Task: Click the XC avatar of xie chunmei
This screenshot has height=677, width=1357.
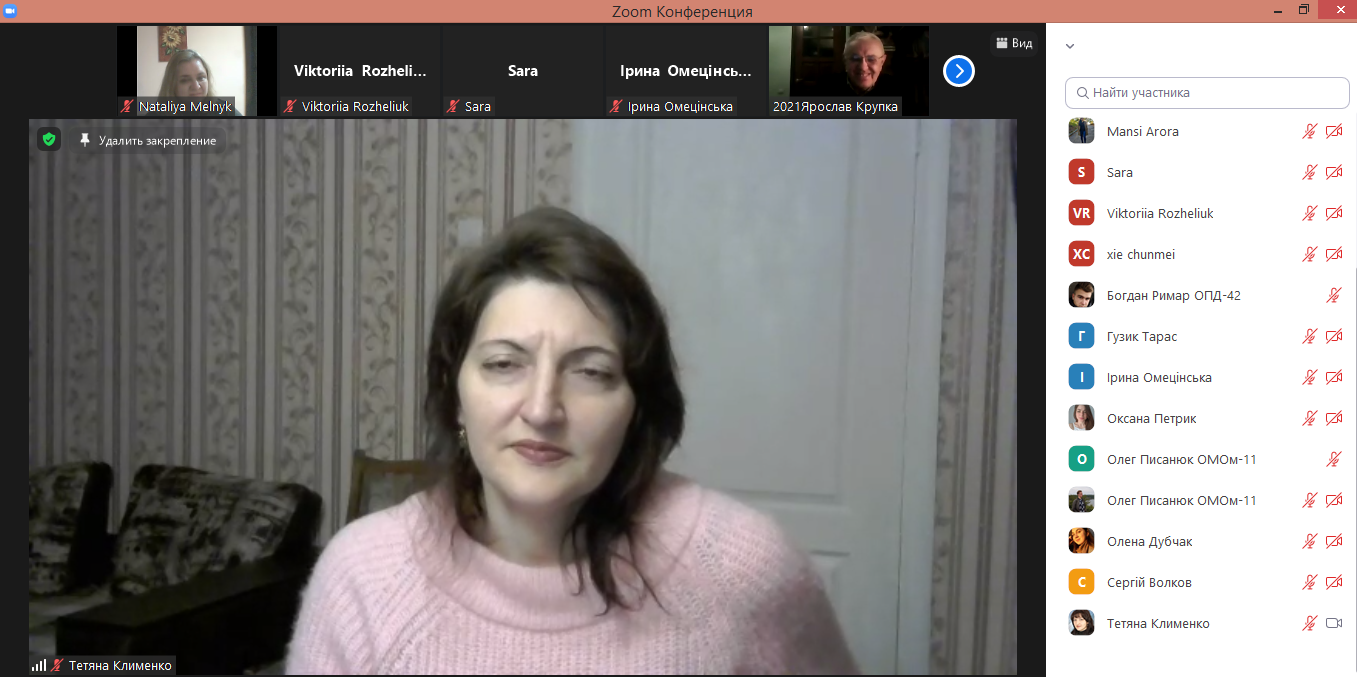Action: [1081, 254]
